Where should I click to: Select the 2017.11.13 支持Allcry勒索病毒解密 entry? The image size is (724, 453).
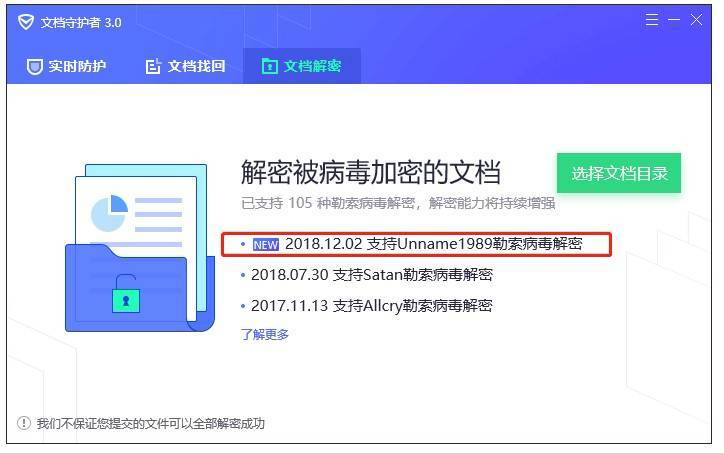click(367, 306)
